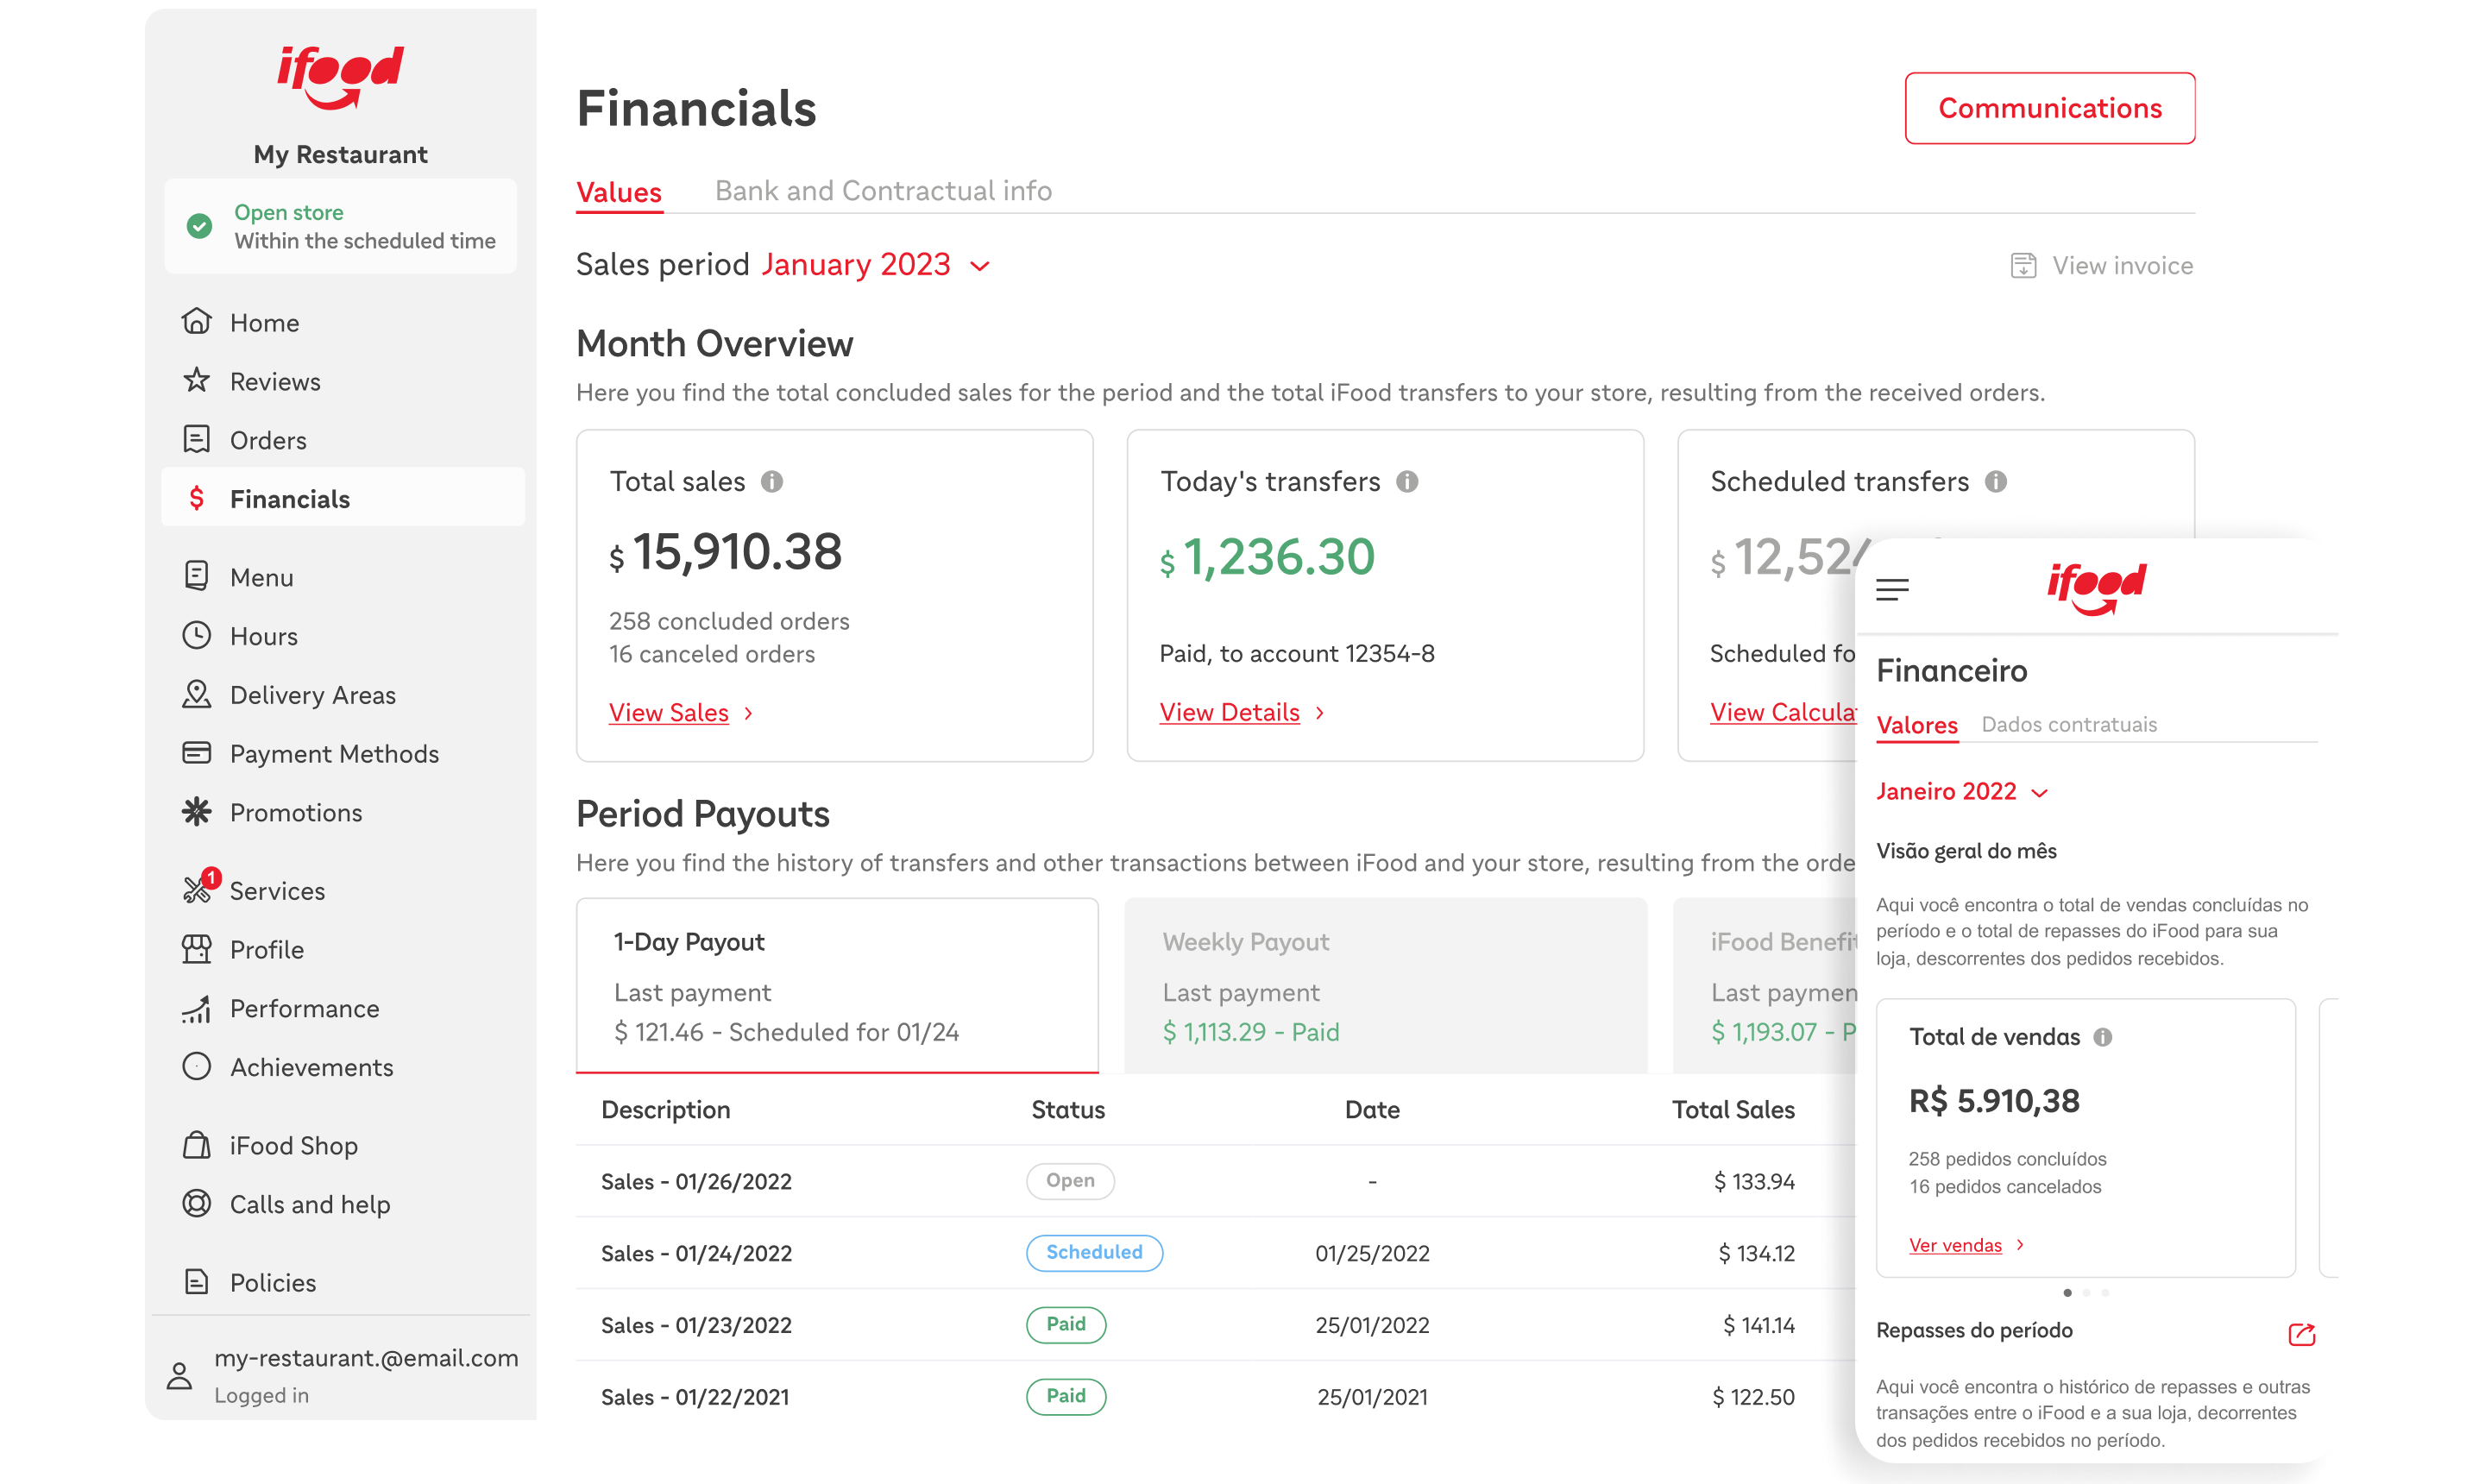Open View Sales from Total sales card
Image resolution: width=2485 pixels, height=1484 pixels.
(670, 712)
